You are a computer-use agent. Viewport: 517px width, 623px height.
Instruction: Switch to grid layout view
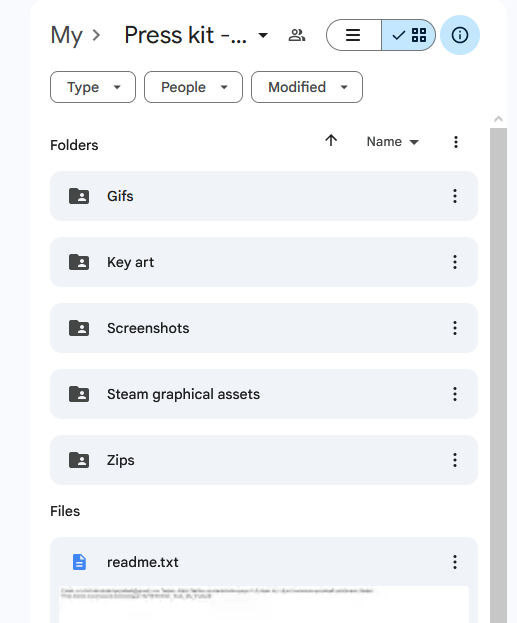(409, 35)
